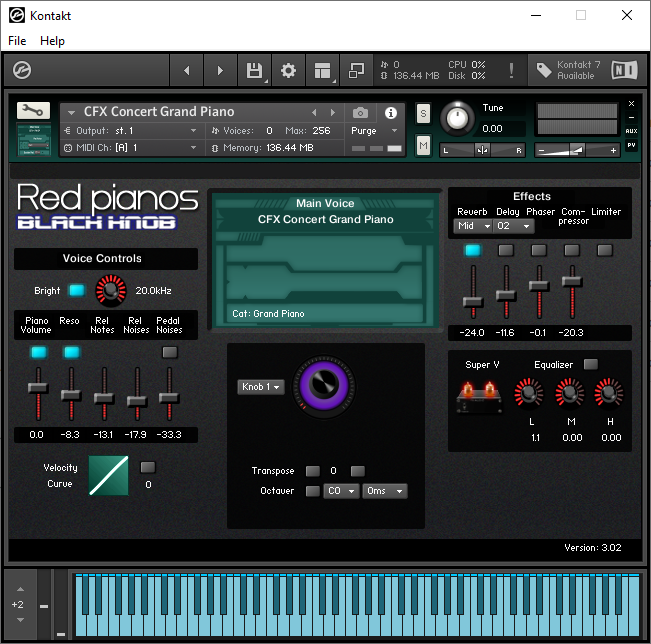The height and width of the screenshot is (644, 651).
Task: Show instrument info with the i icon
Action: point(390,113)
